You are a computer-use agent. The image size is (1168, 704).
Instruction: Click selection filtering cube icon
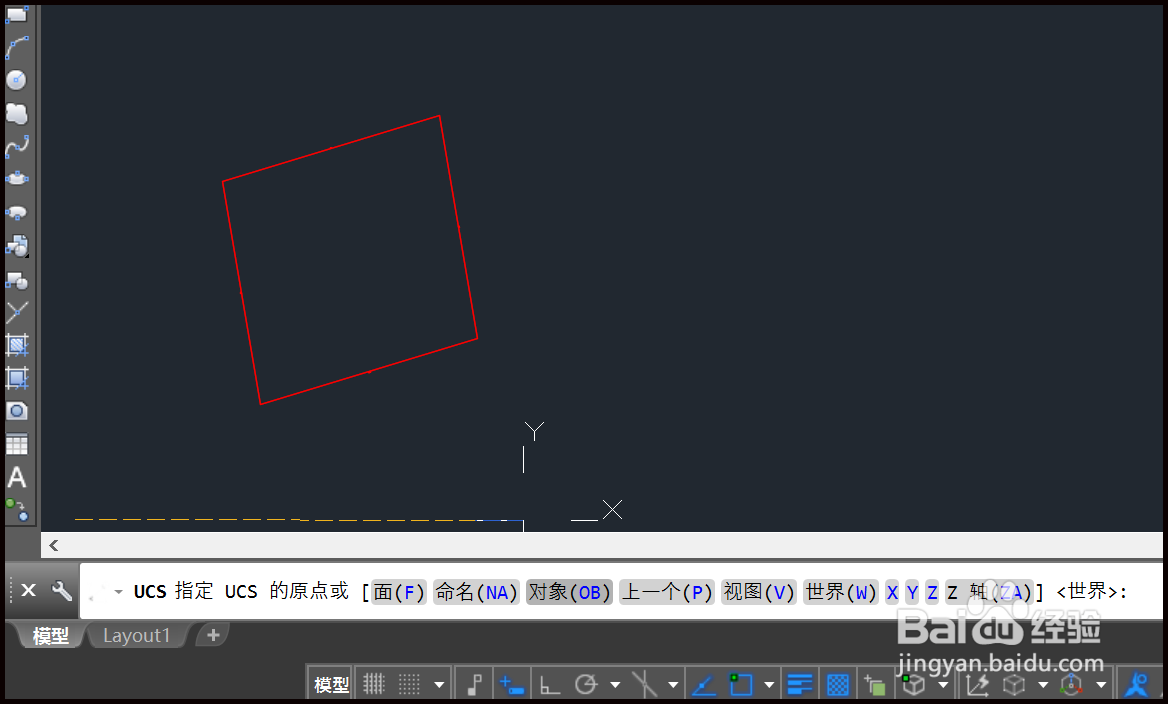(x=1014, y=684)
